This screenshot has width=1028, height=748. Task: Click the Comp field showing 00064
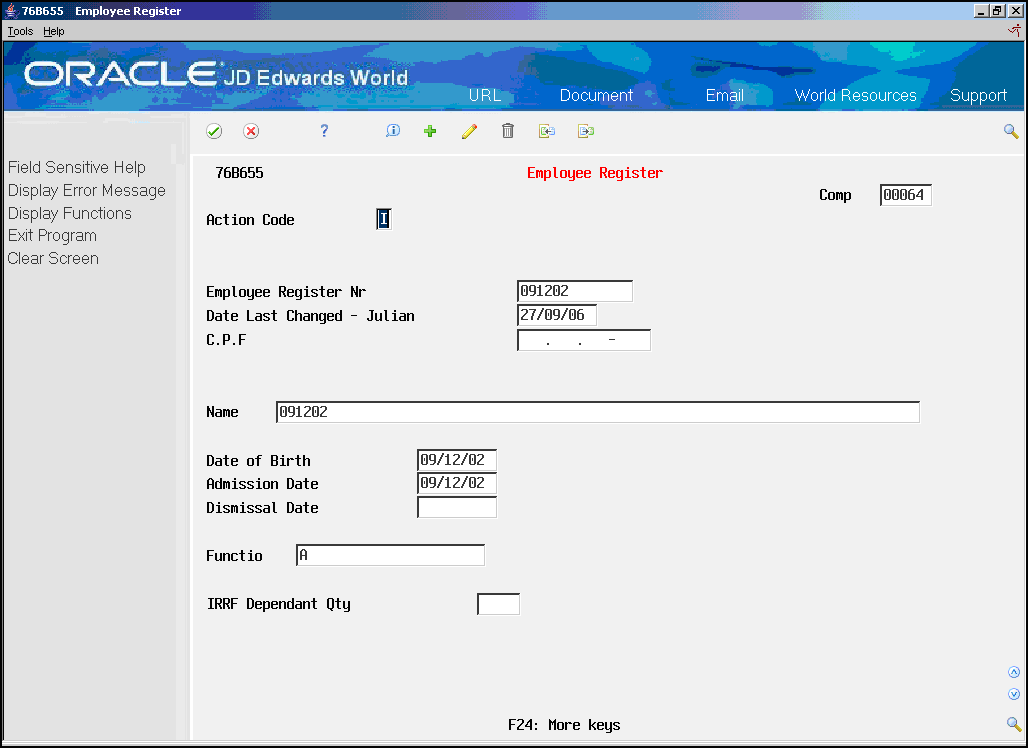(x=905, y=195)
